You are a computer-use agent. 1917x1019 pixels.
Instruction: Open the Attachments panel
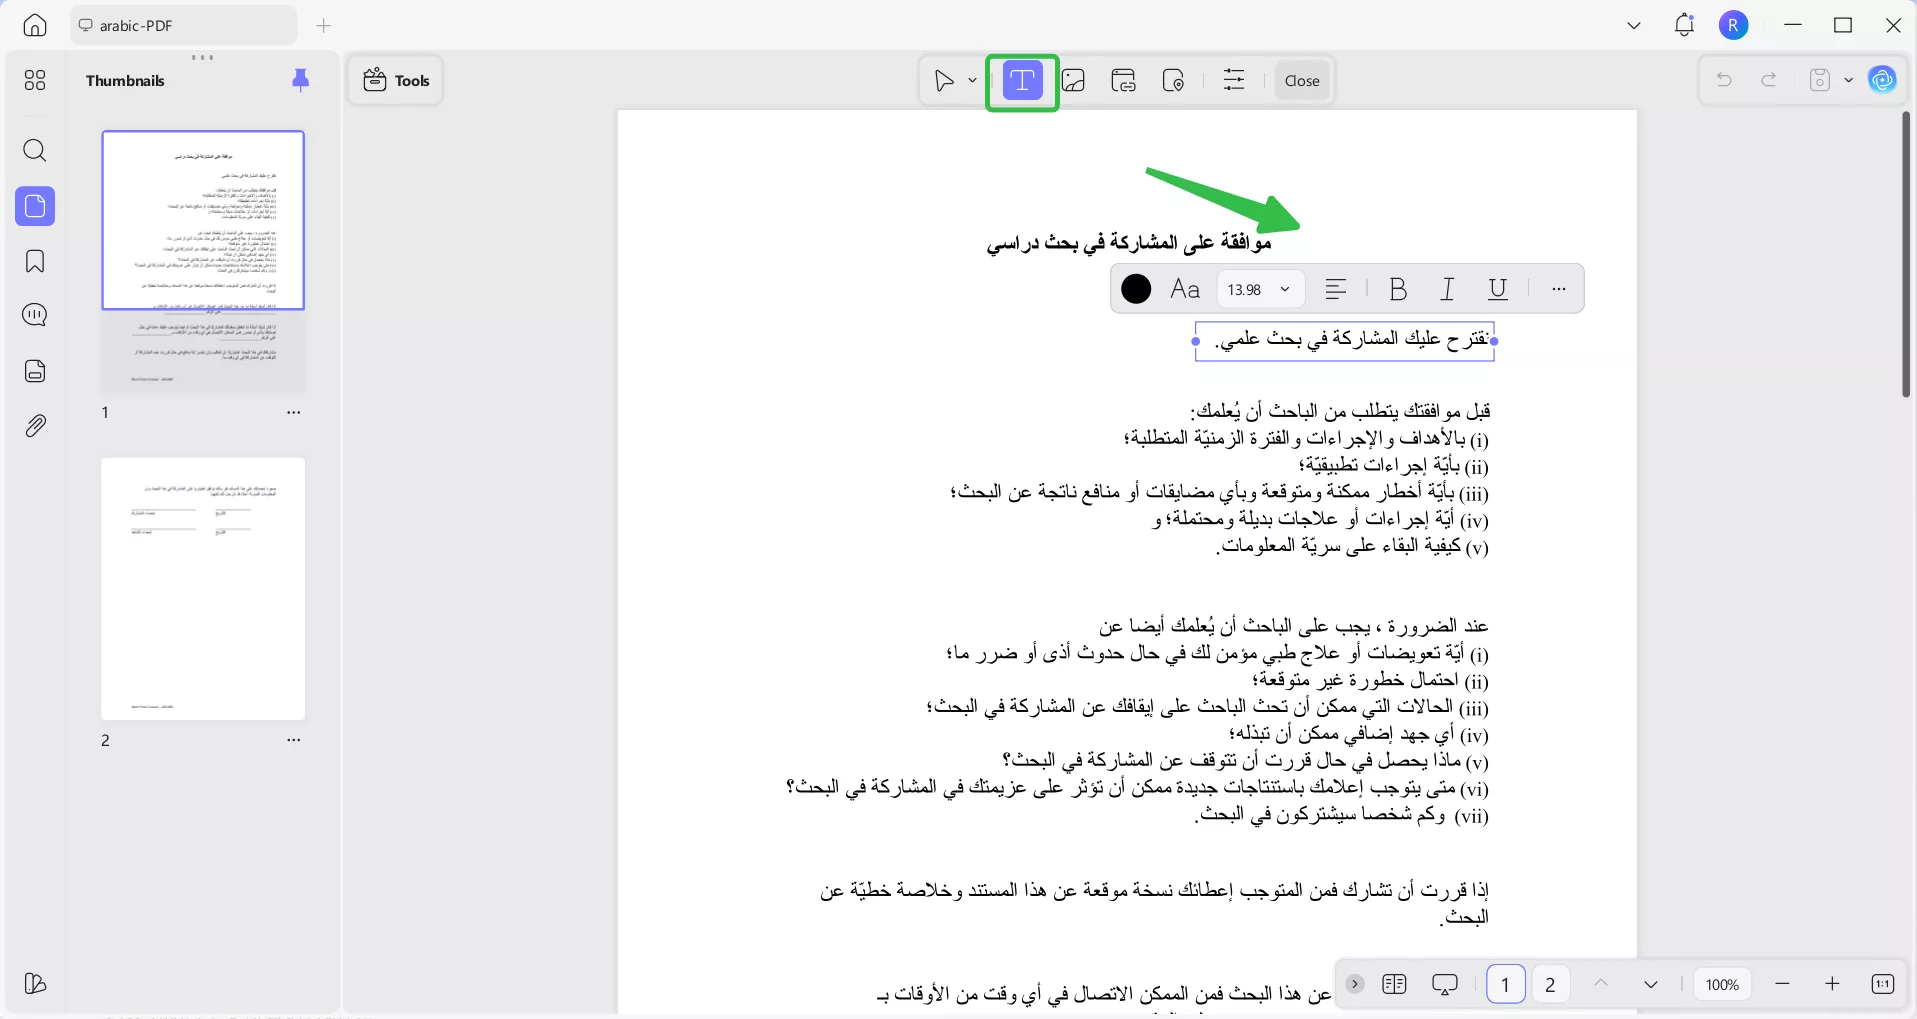pyautogui.click(x=35, y=425)
